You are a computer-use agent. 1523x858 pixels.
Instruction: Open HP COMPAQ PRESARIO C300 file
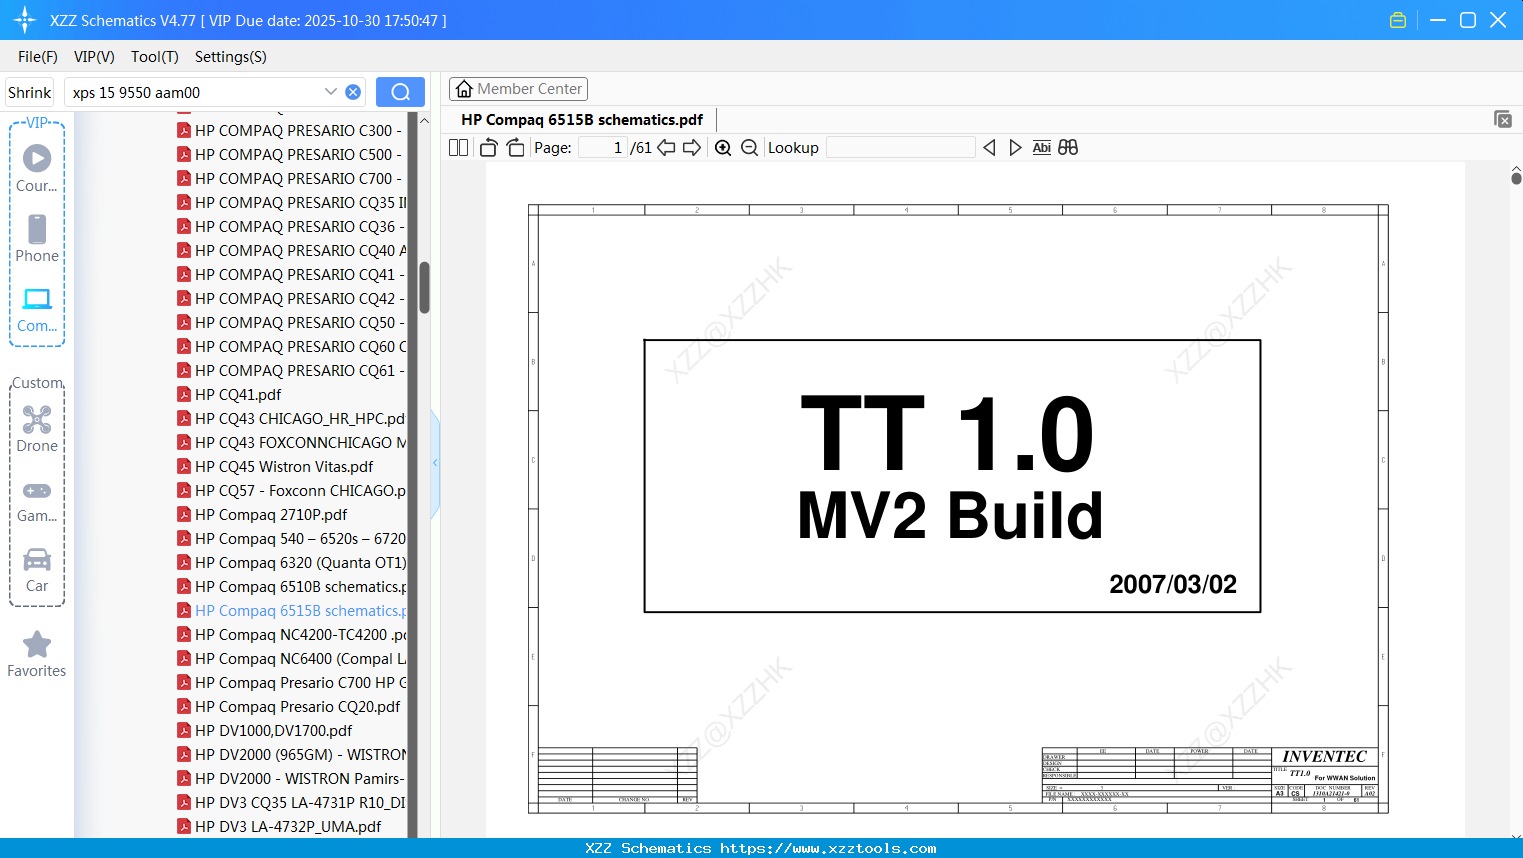(x=291, y=130)
